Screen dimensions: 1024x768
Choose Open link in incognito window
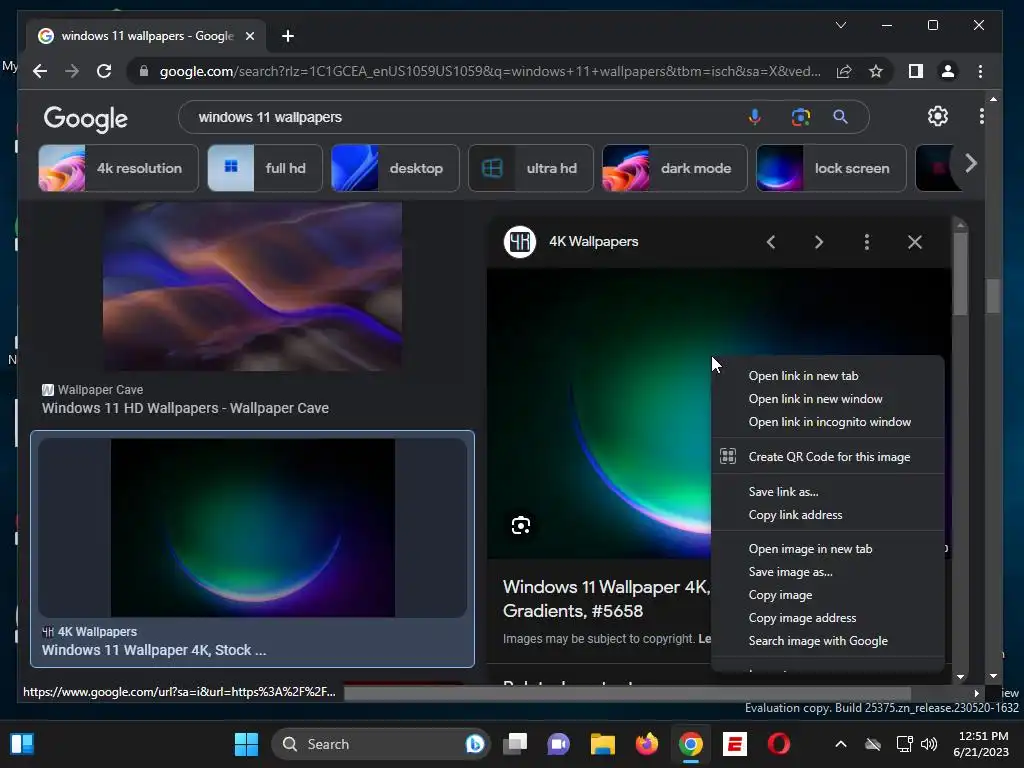[x=827, y=422]
